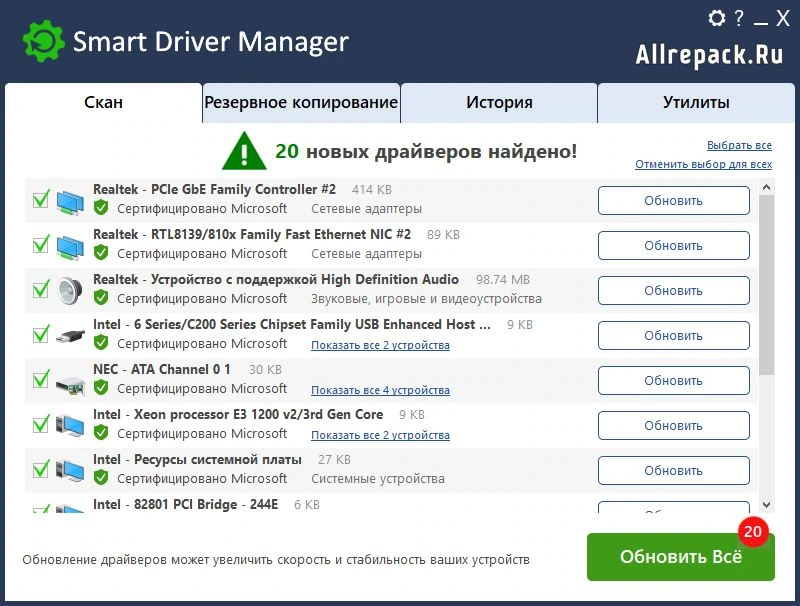The width and height of the screenshot is (800, 606).
Task: Click Обновить for Intel Xeon processor E3 1200
Action: (x=673, y=425)
